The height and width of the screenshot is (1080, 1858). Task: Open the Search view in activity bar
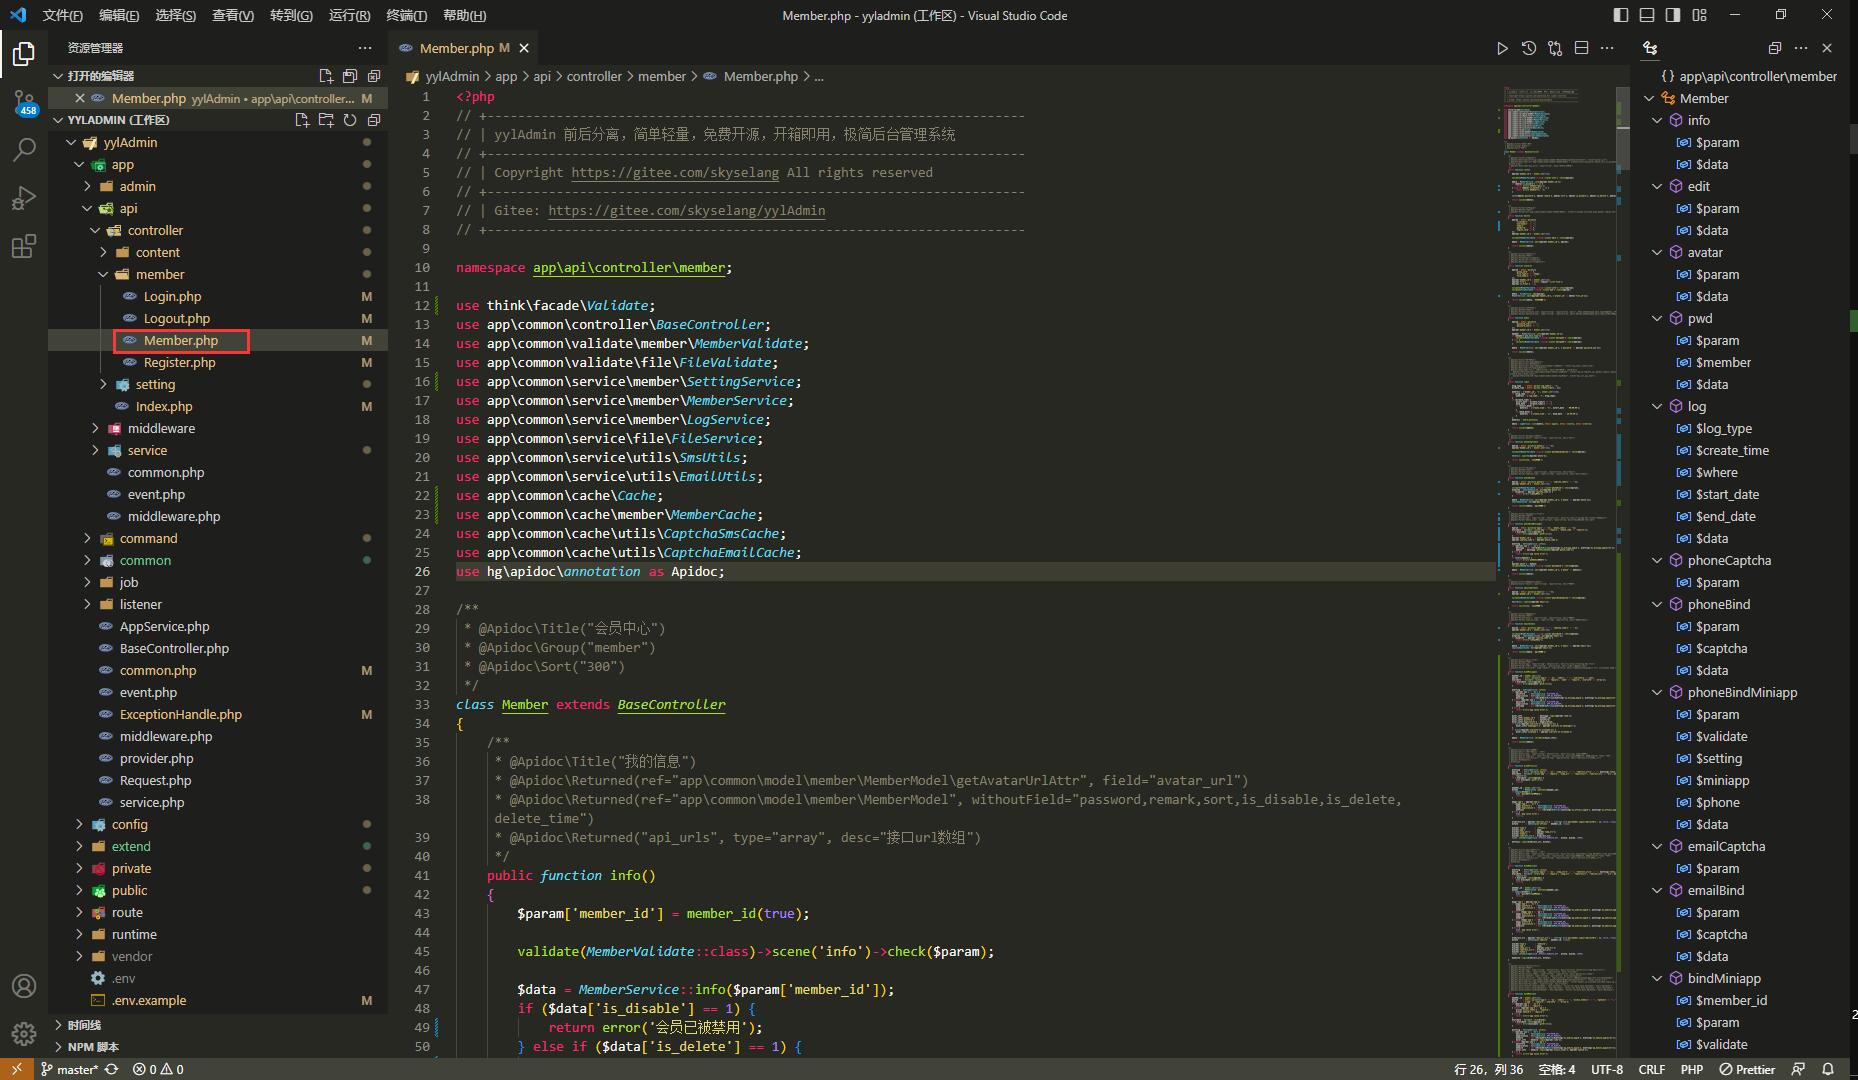(24, 150)
